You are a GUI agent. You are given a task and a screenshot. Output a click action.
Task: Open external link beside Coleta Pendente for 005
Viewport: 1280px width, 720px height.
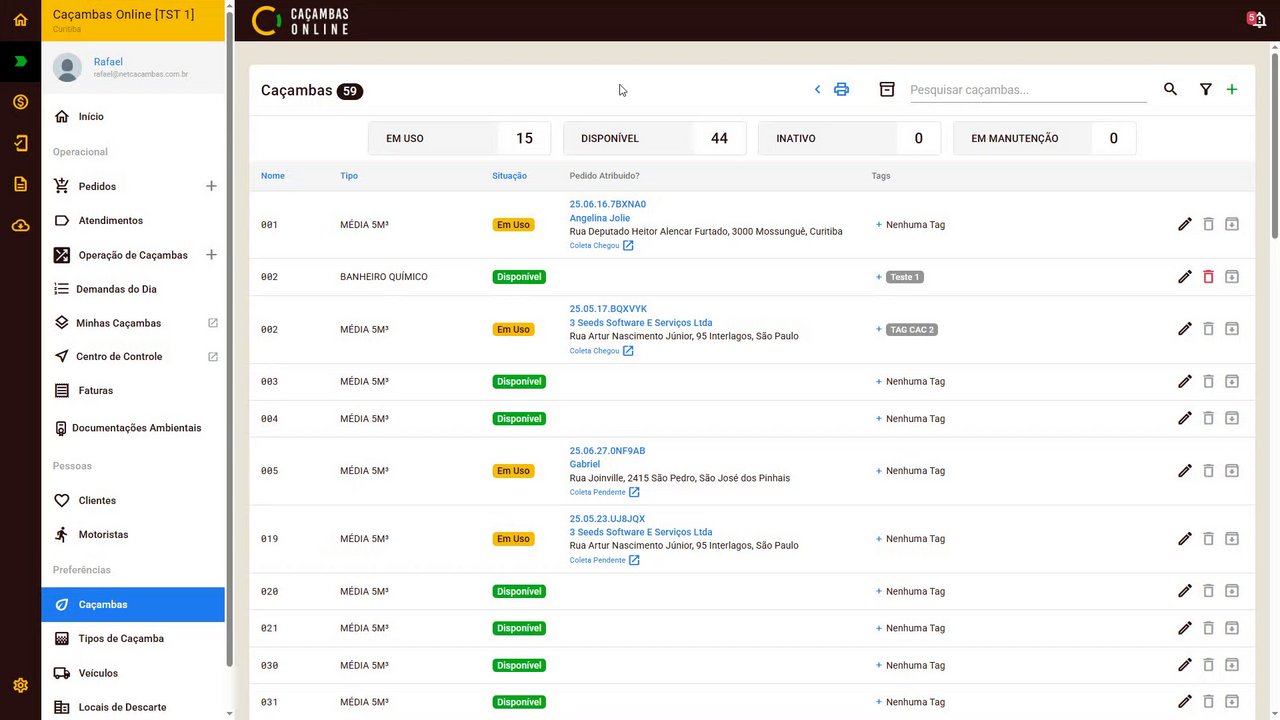tap(634, 492)
